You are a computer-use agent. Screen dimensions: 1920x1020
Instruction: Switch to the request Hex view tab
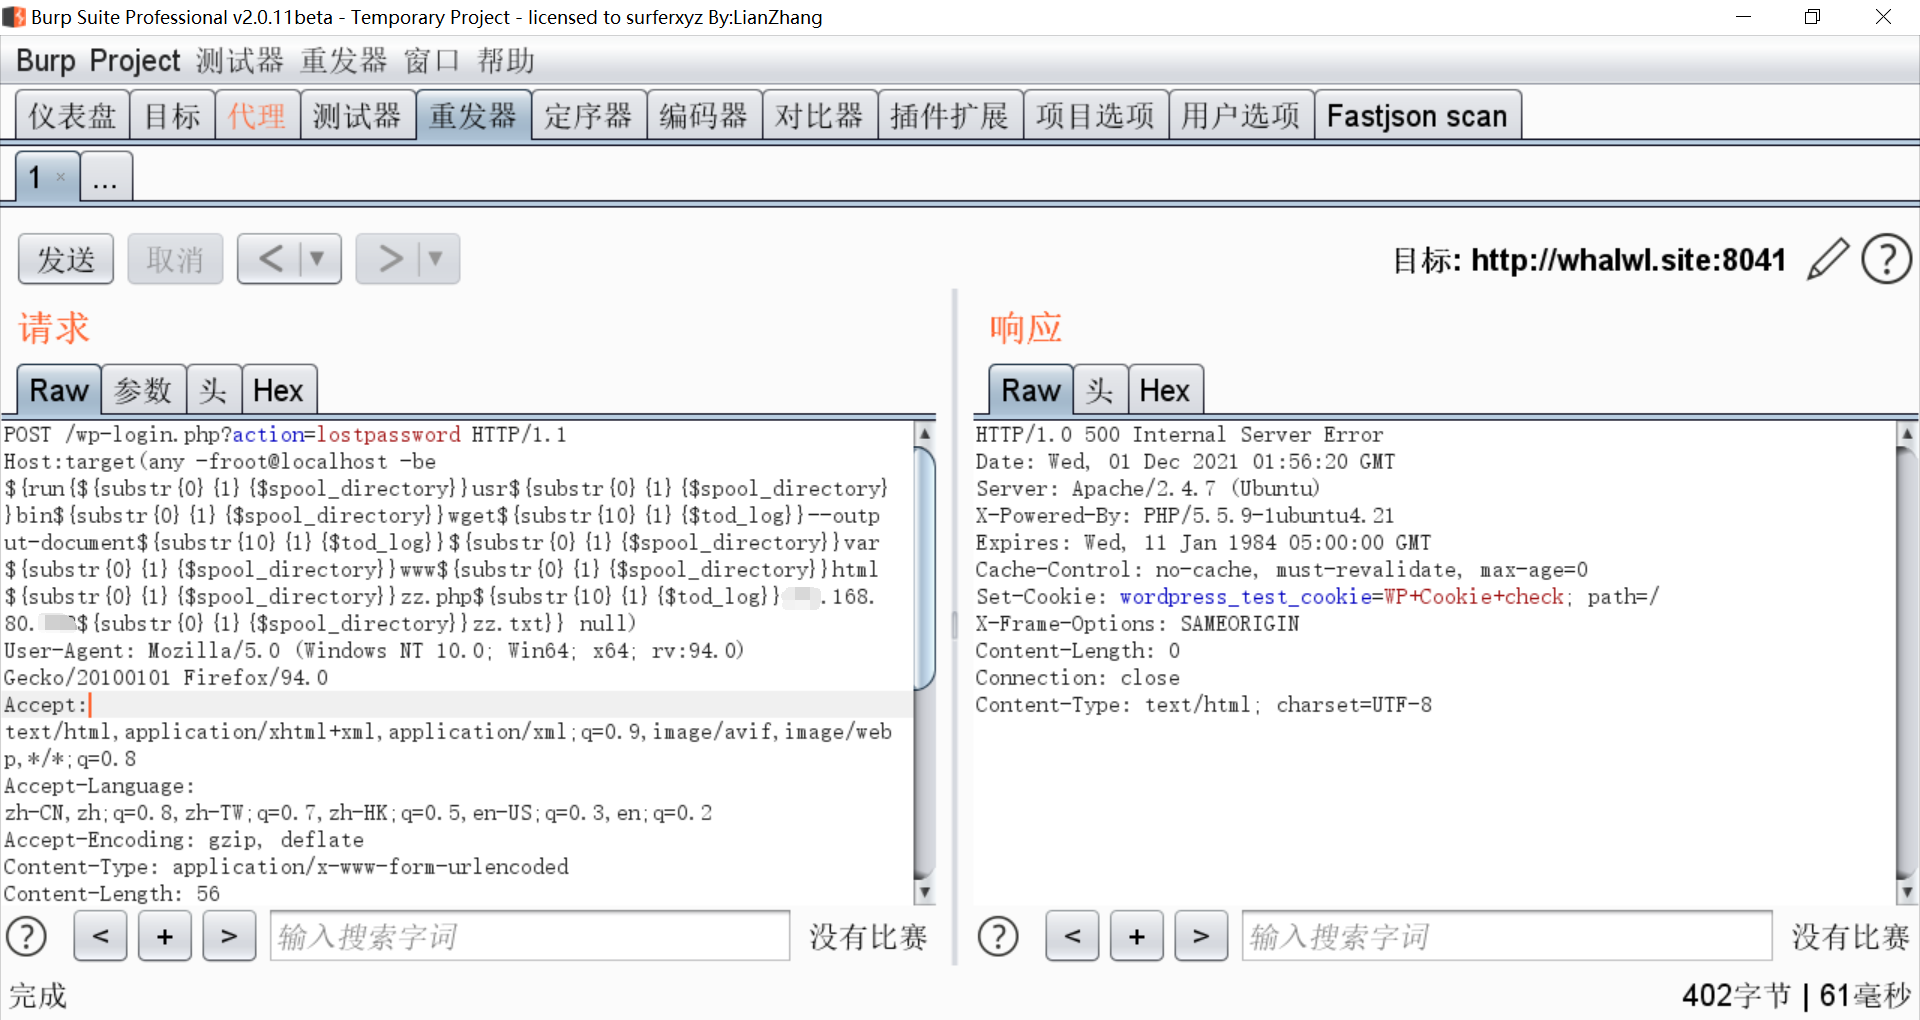click(279, 390)
